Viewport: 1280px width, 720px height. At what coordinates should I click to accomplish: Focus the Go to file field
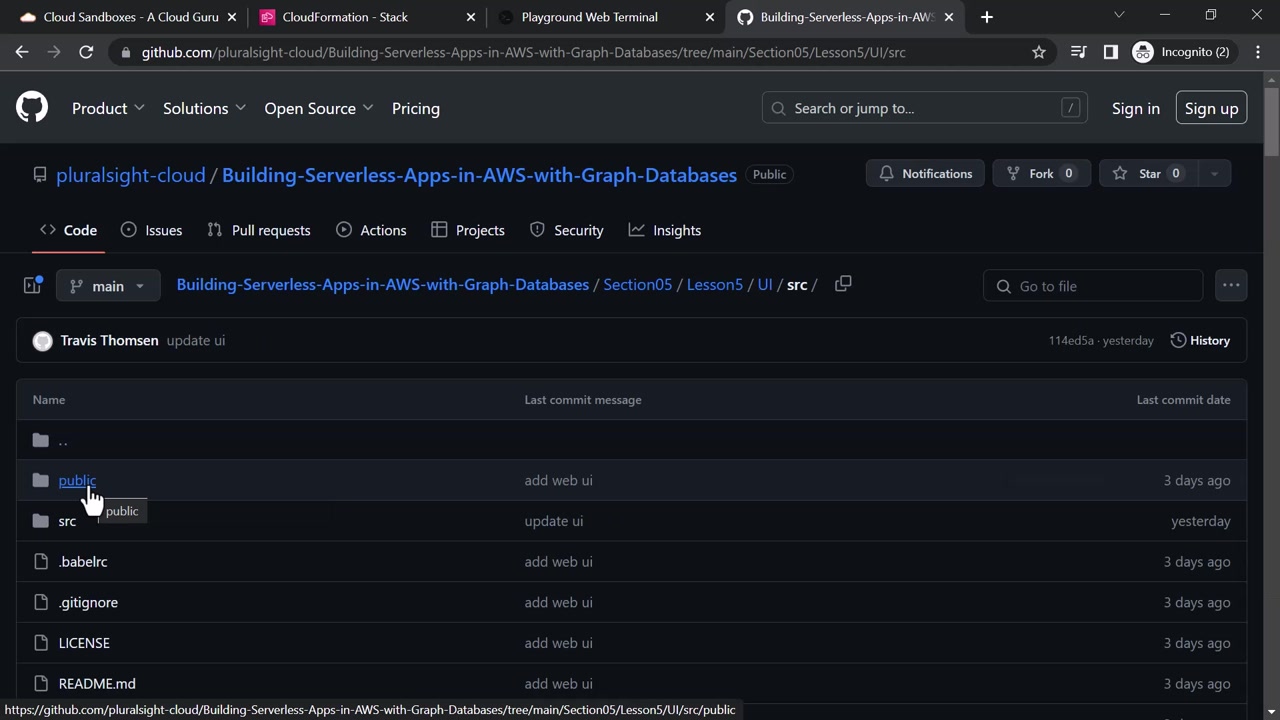coord(1093,286)
